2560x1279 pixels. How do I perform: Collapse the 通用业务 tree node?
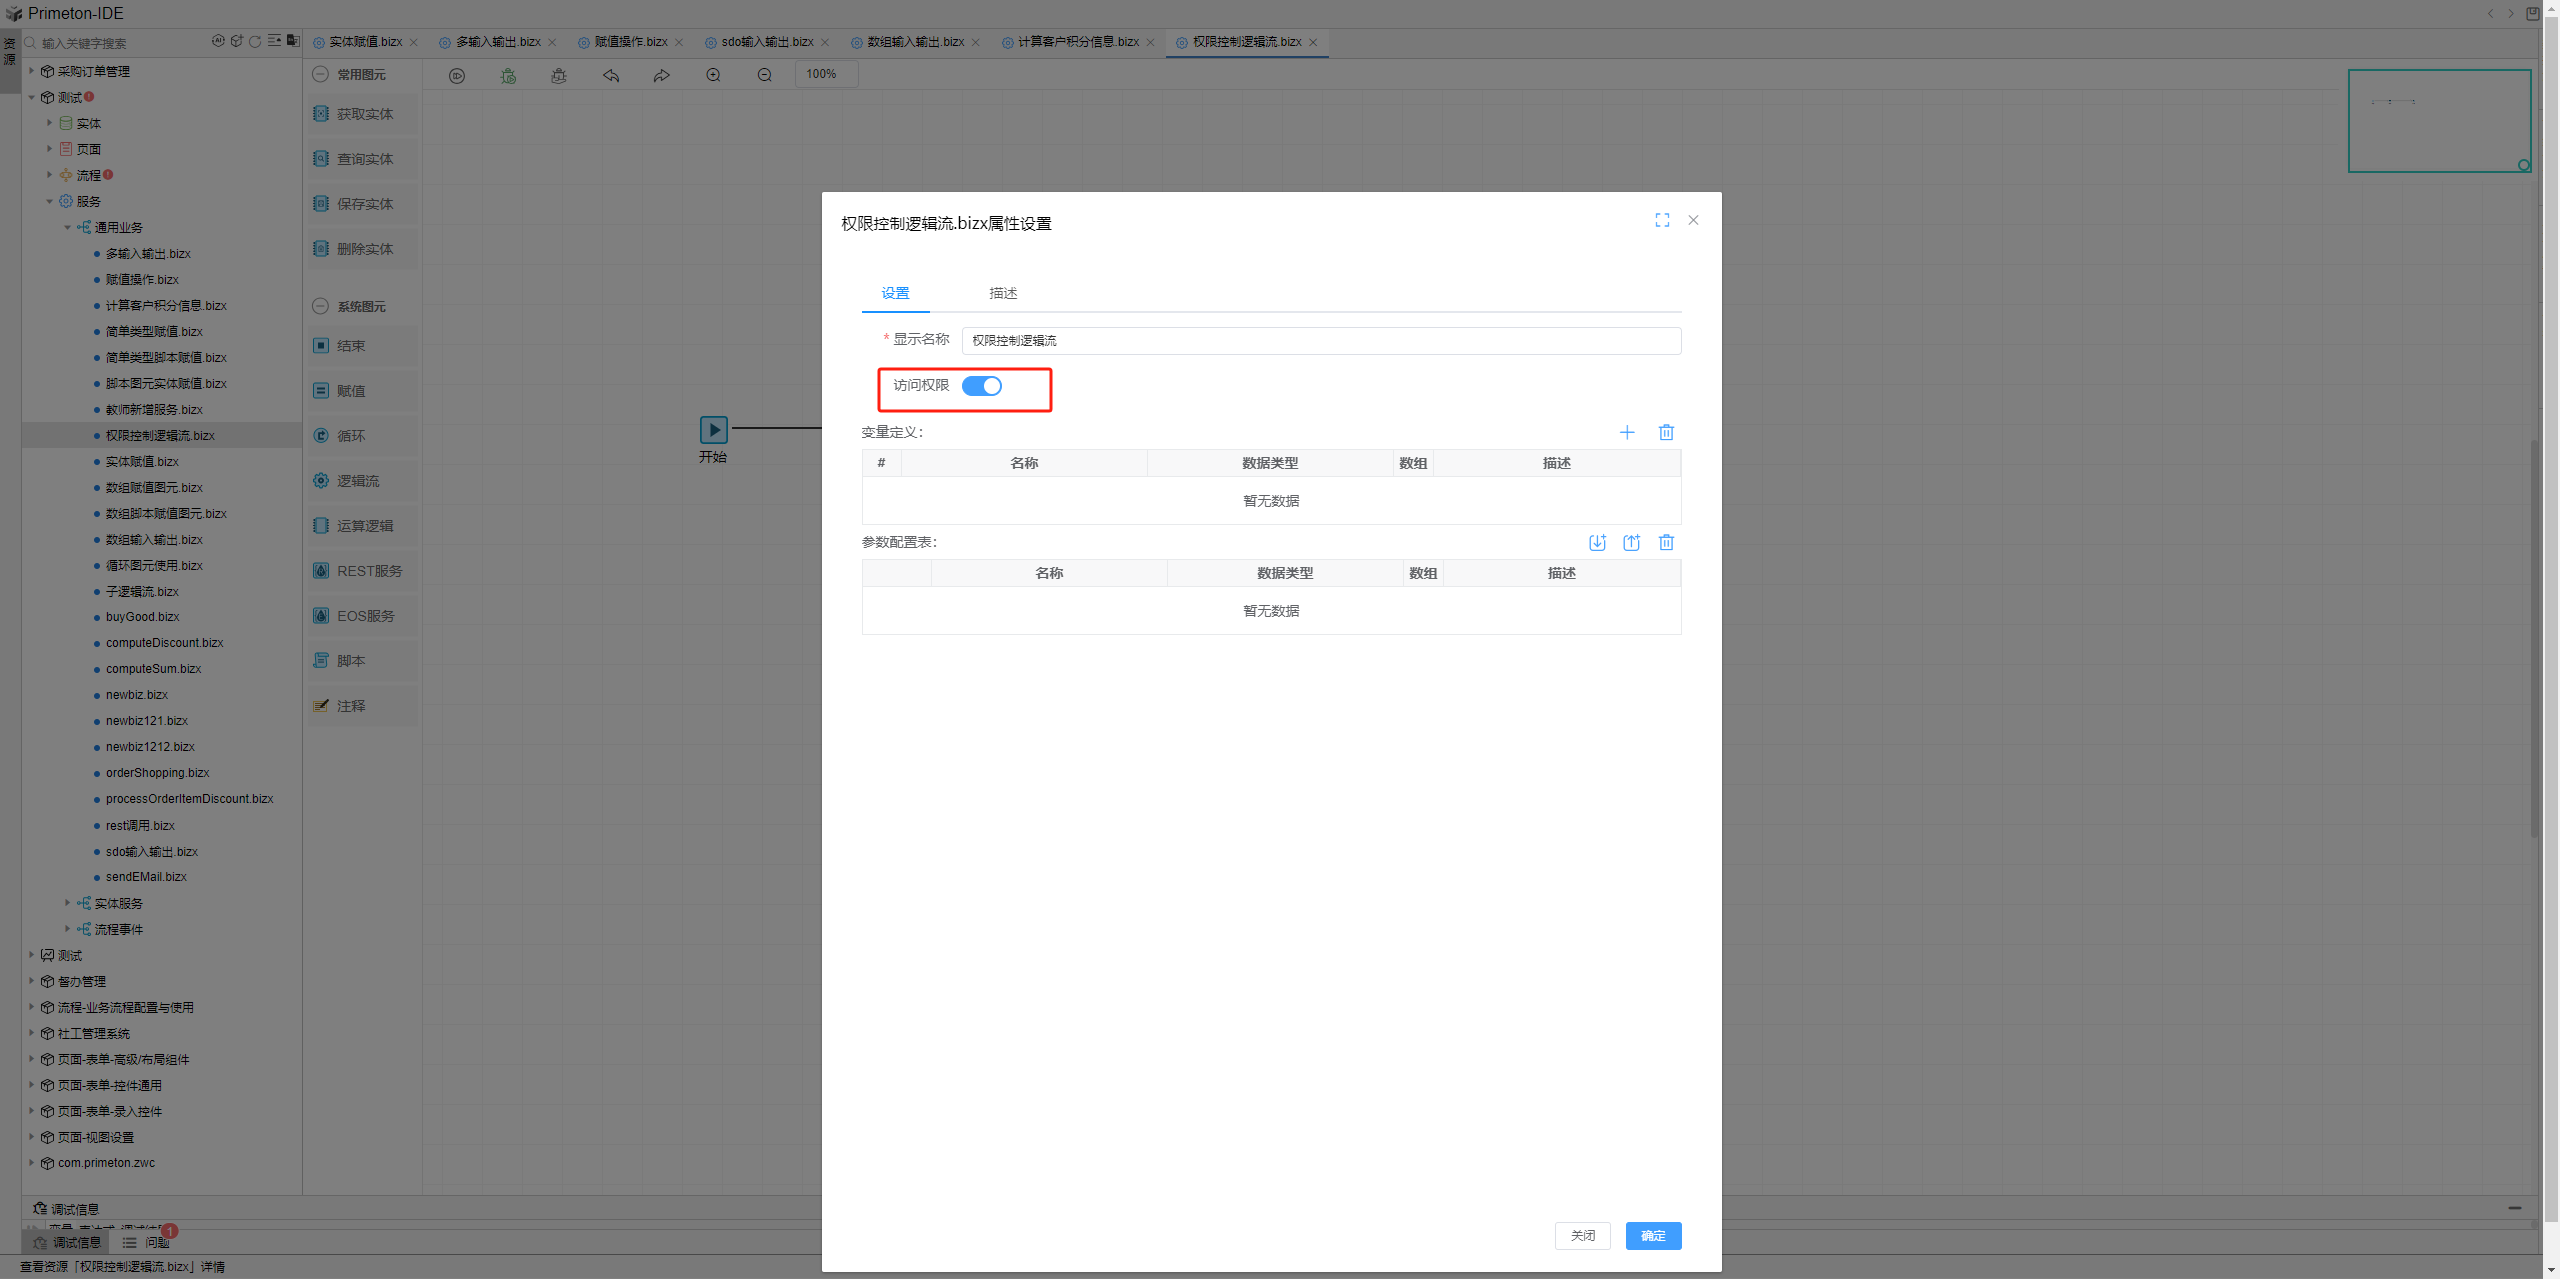[x=68, y=227]
